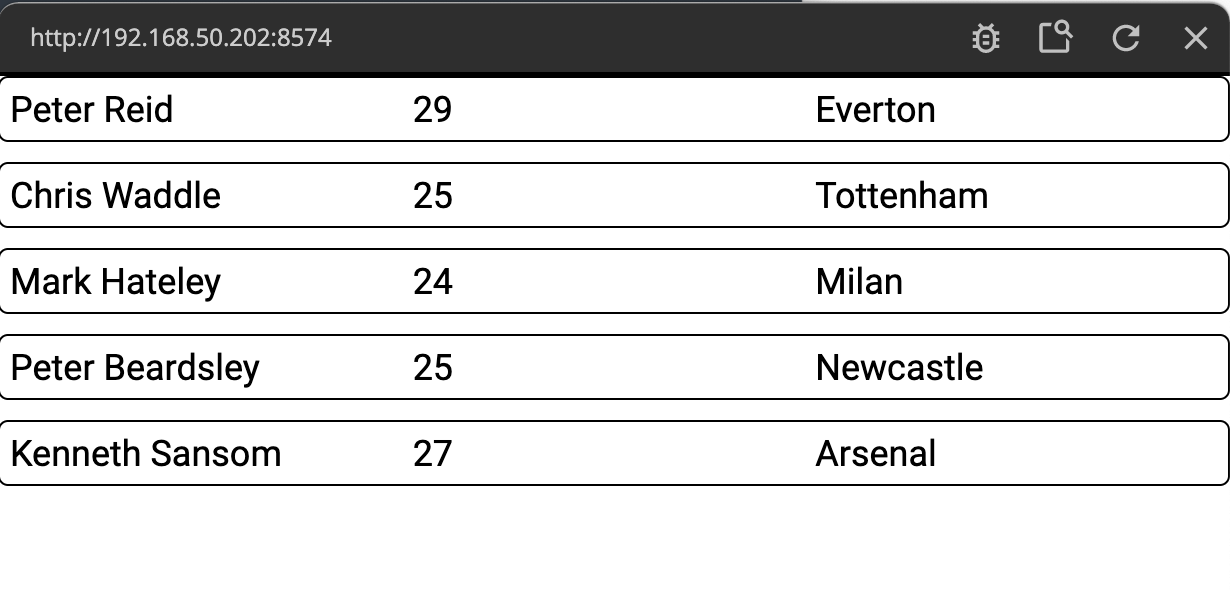Click Peter Reid's age 29
This screenshot has width=1230, height=590.
[x=432, y=109]
